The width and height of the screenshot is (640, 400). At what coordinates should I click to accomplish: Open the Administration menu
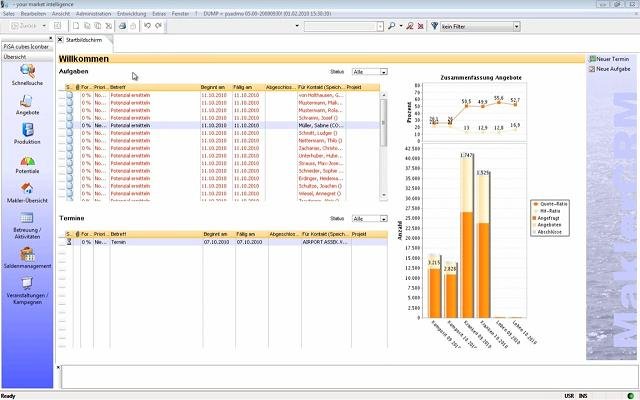[x=93, y=13]
